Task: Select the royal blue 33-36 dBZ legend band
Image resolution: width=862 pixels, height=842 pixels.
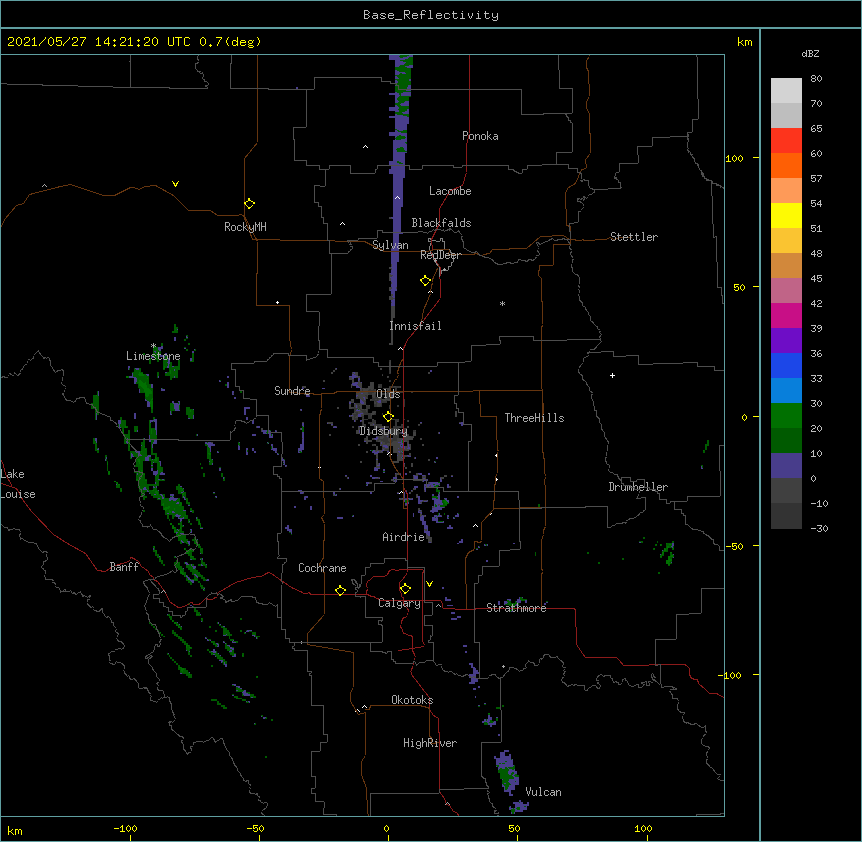Action: (x=786, y=365)
